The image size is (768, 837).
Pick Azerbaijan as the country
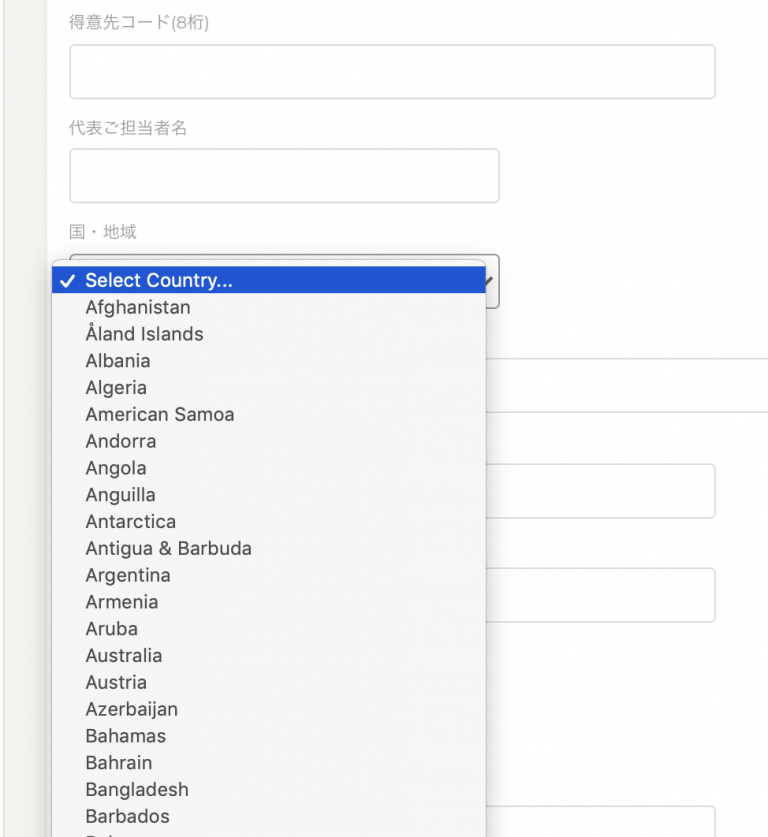[x=131, y=709]
